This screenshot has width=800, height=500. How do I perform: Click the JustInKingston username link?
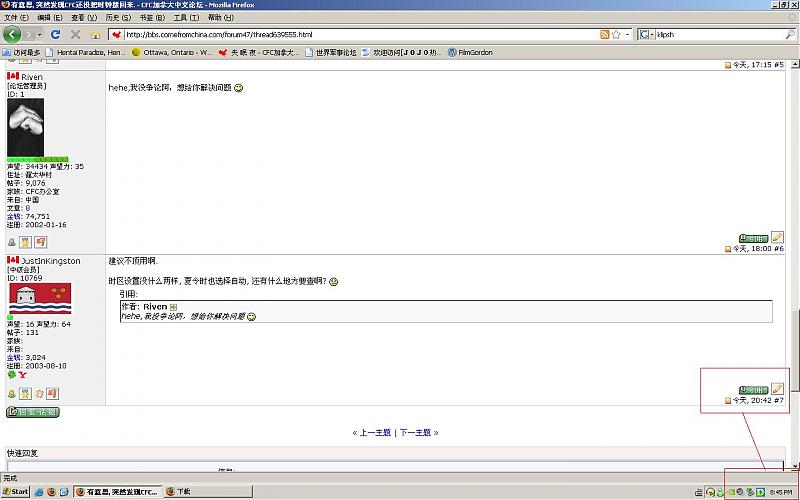tap(50, 261)
